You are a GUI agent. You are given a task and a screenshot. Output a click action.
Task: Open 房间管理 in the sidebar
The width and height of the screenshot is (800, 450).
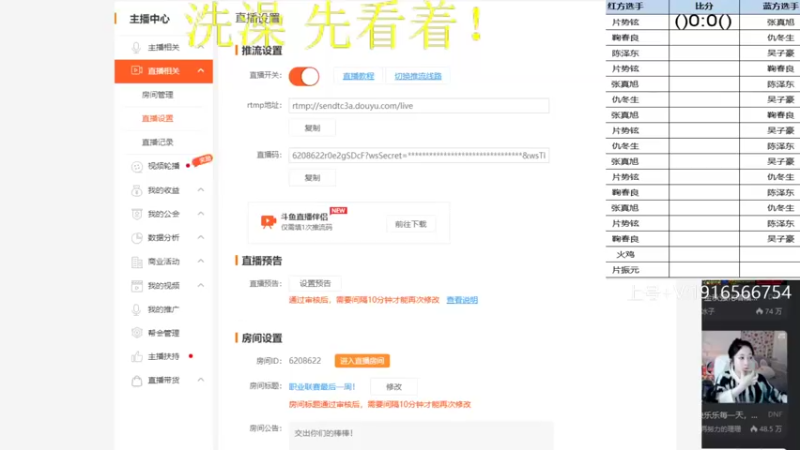pyautogui.click(x=158, y=95)
